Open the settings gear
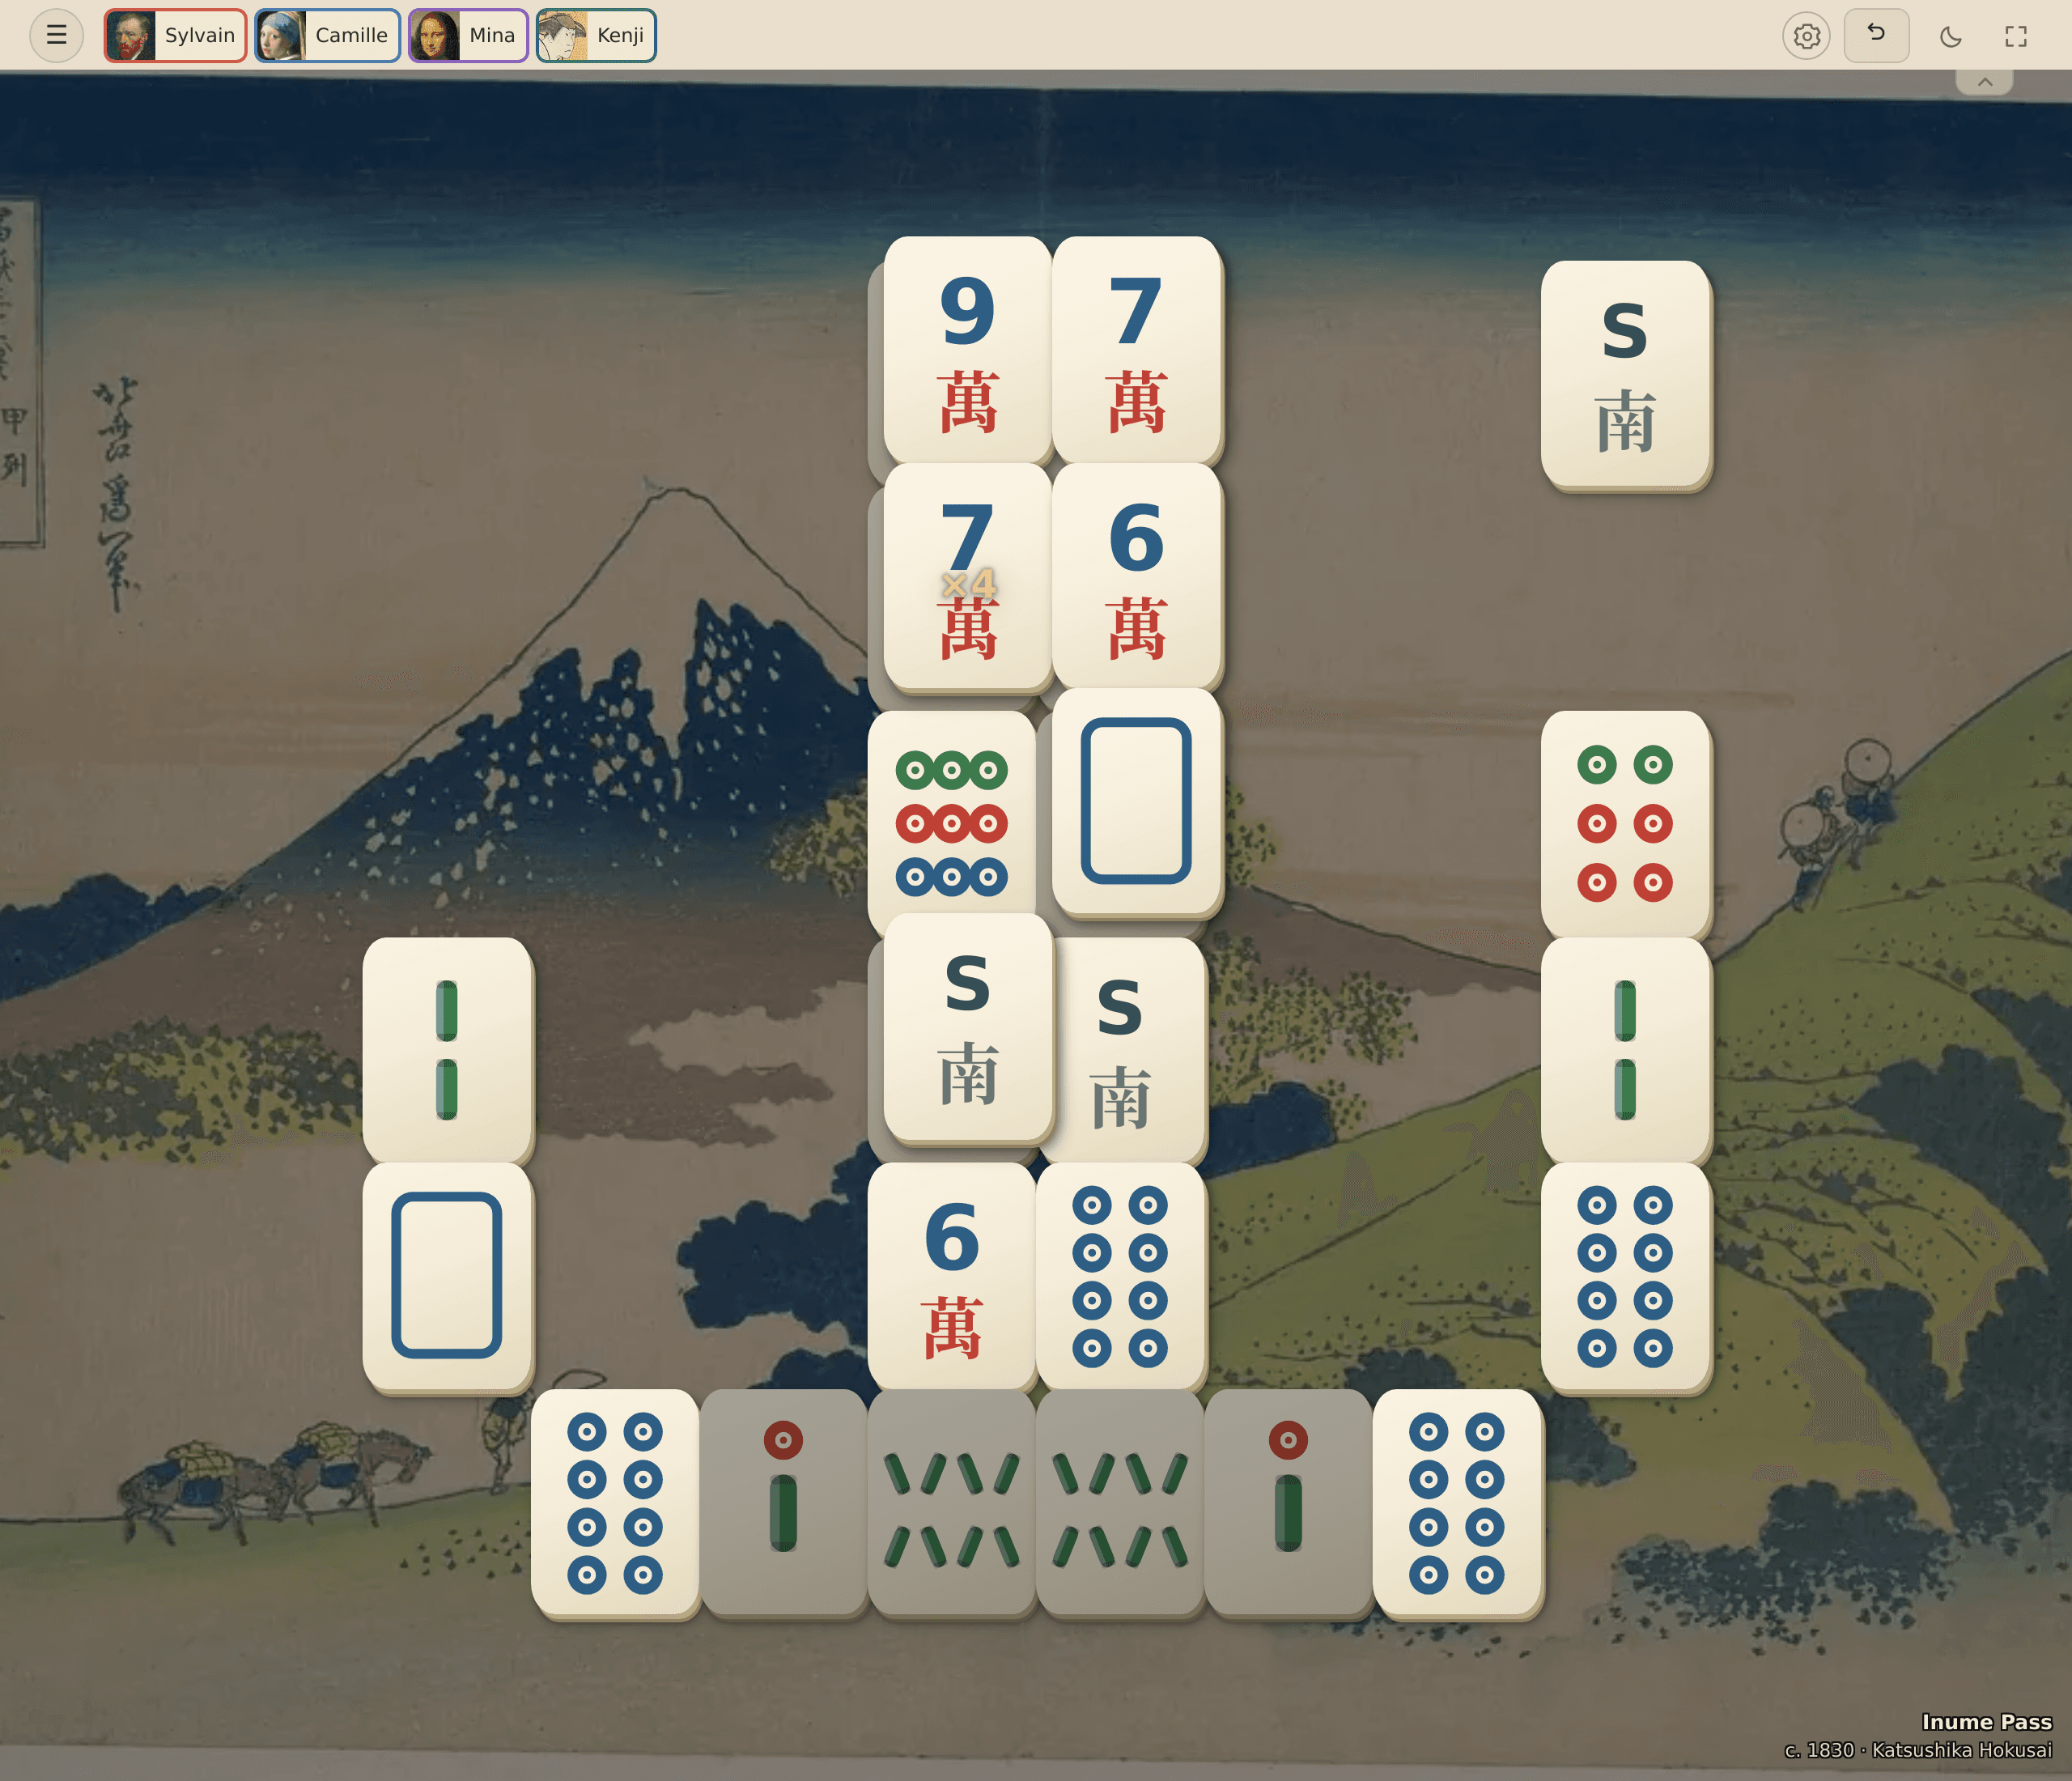 pos(1806,36)
